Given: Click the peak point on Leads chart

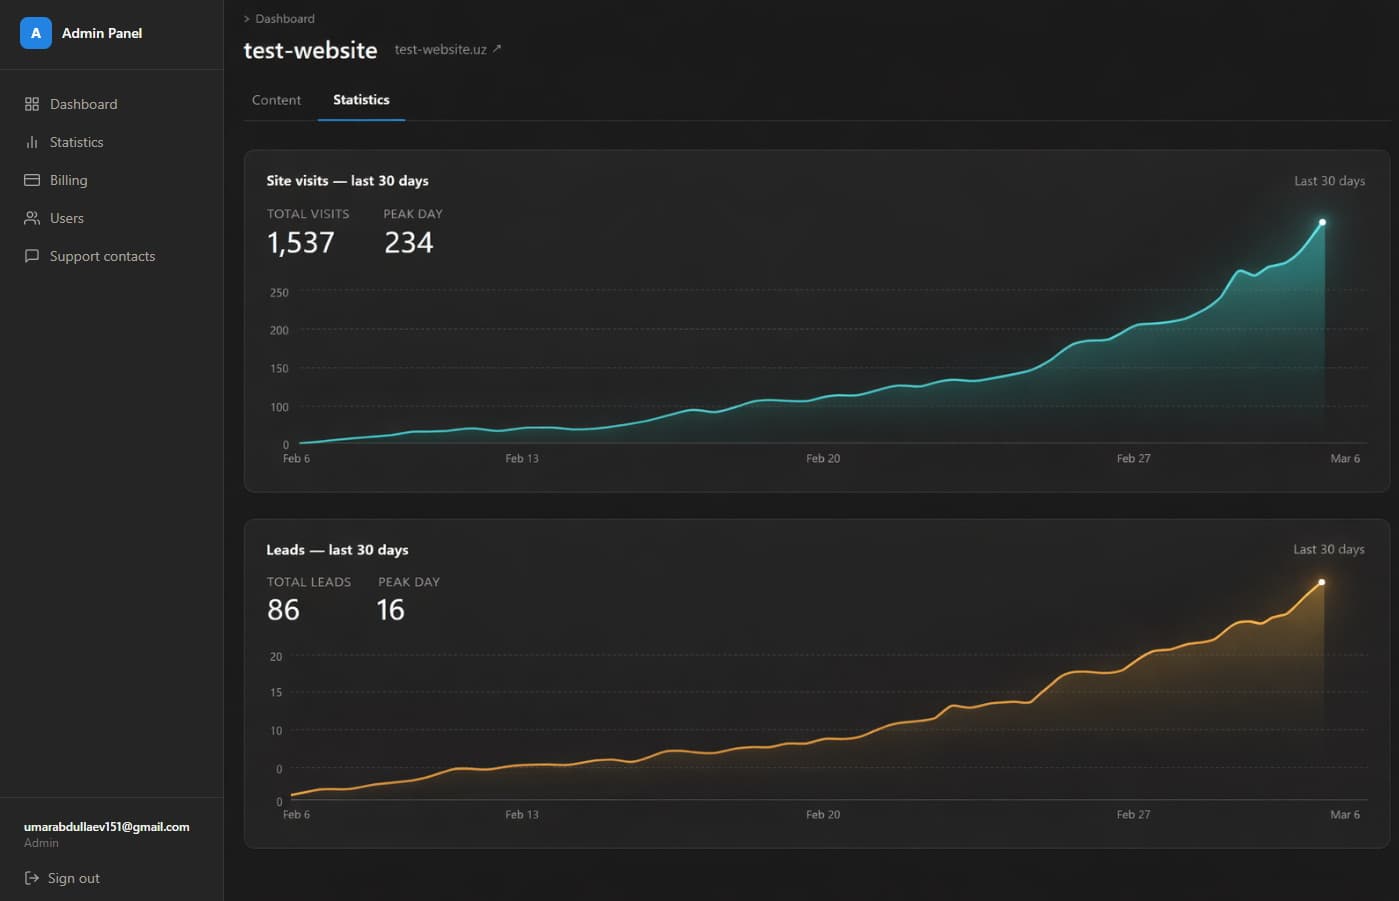Looking at the screenshot, I should (x=1322, y=582).
